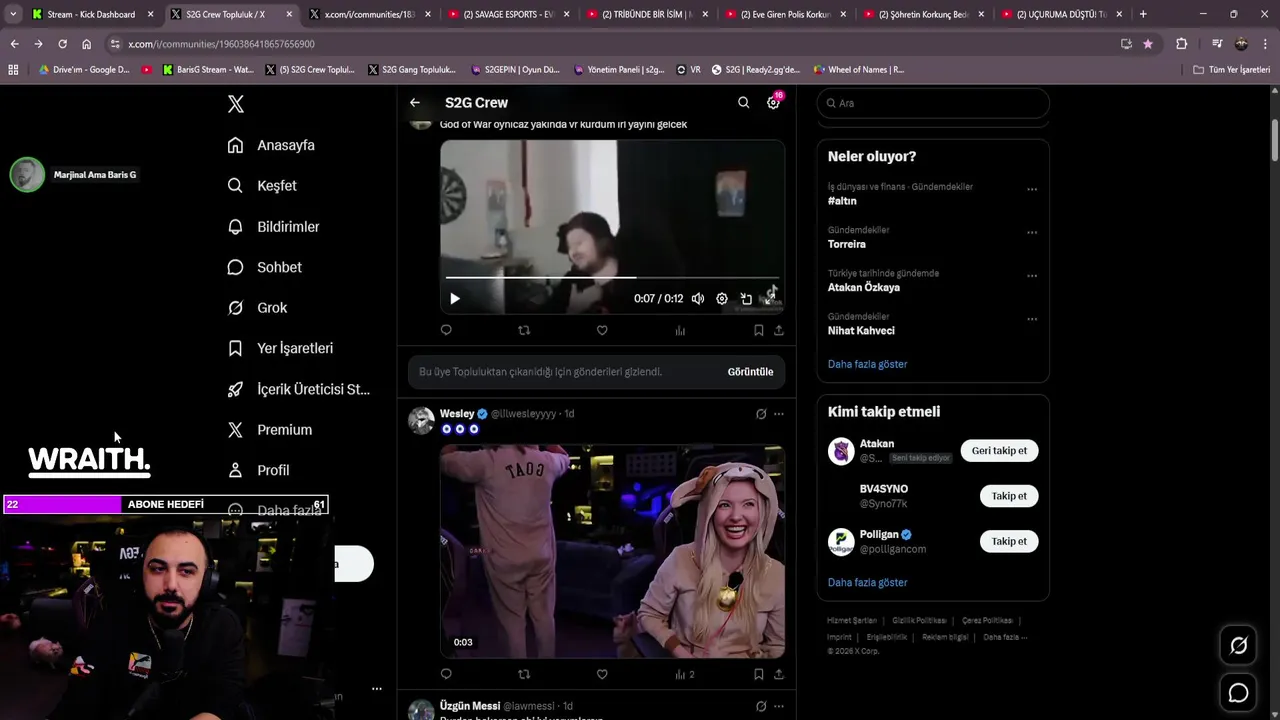Open Premium in the sidebar

click(270, 430)
